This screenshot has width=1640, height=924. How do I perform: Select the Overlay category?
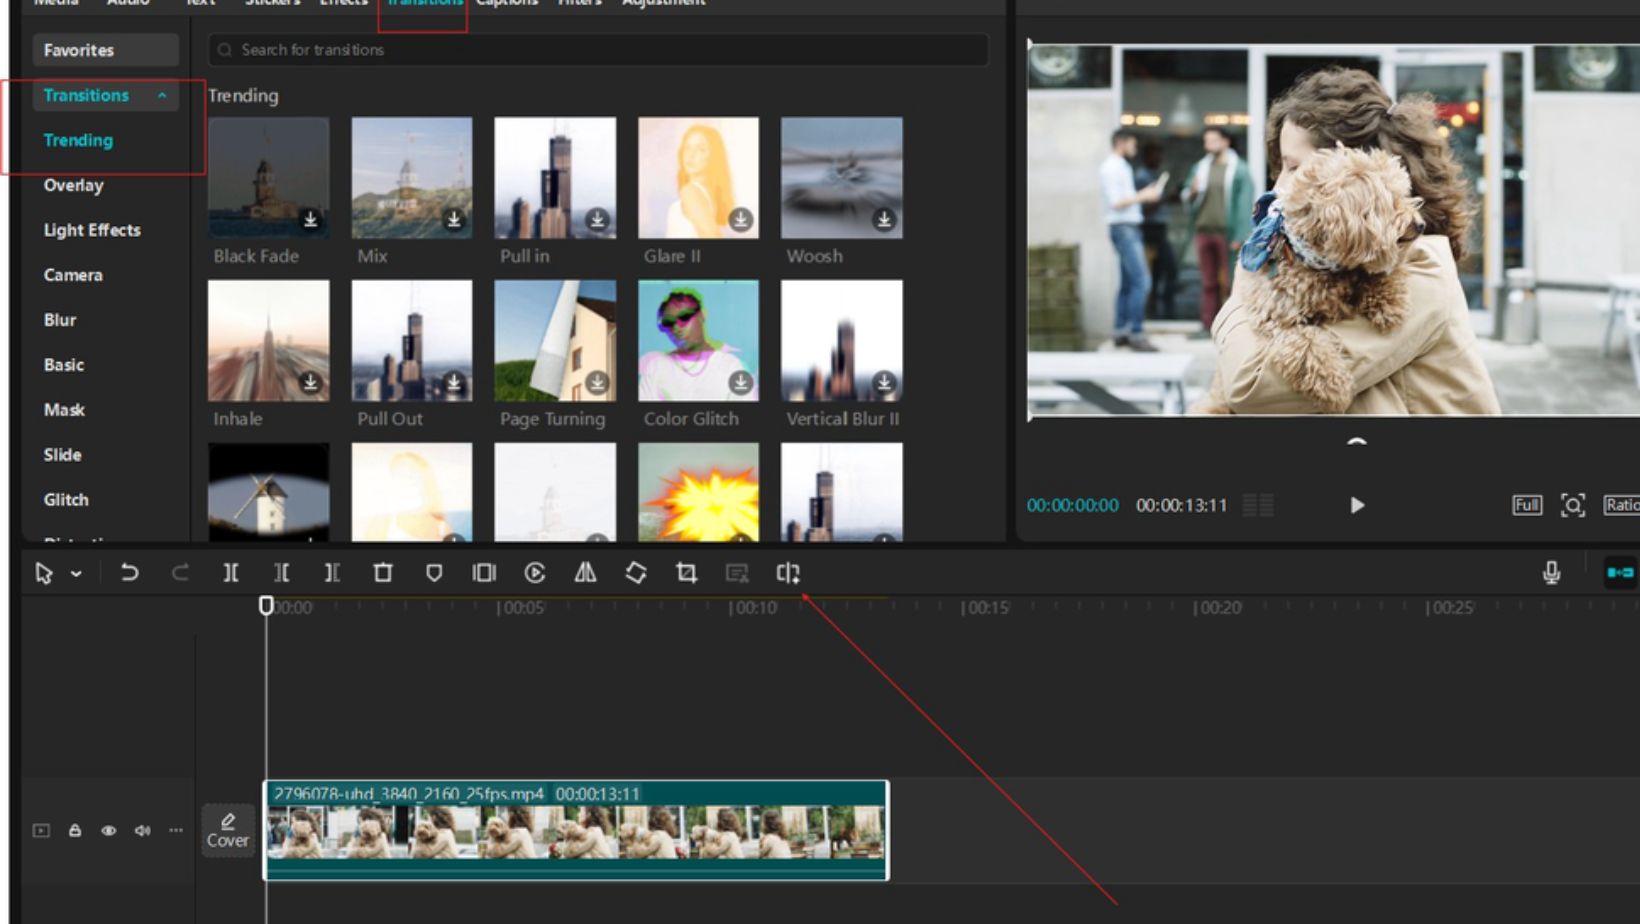pos(73,185)
